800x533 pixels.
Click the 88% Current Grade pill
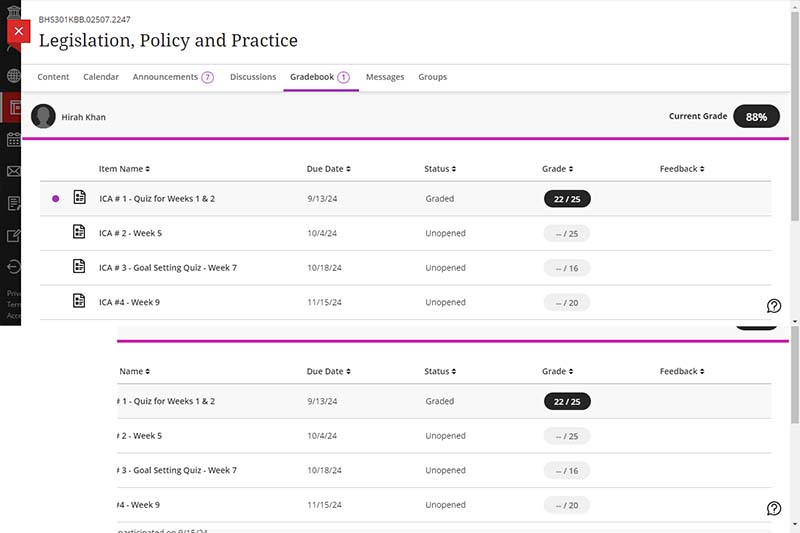(x=756, y=117)
